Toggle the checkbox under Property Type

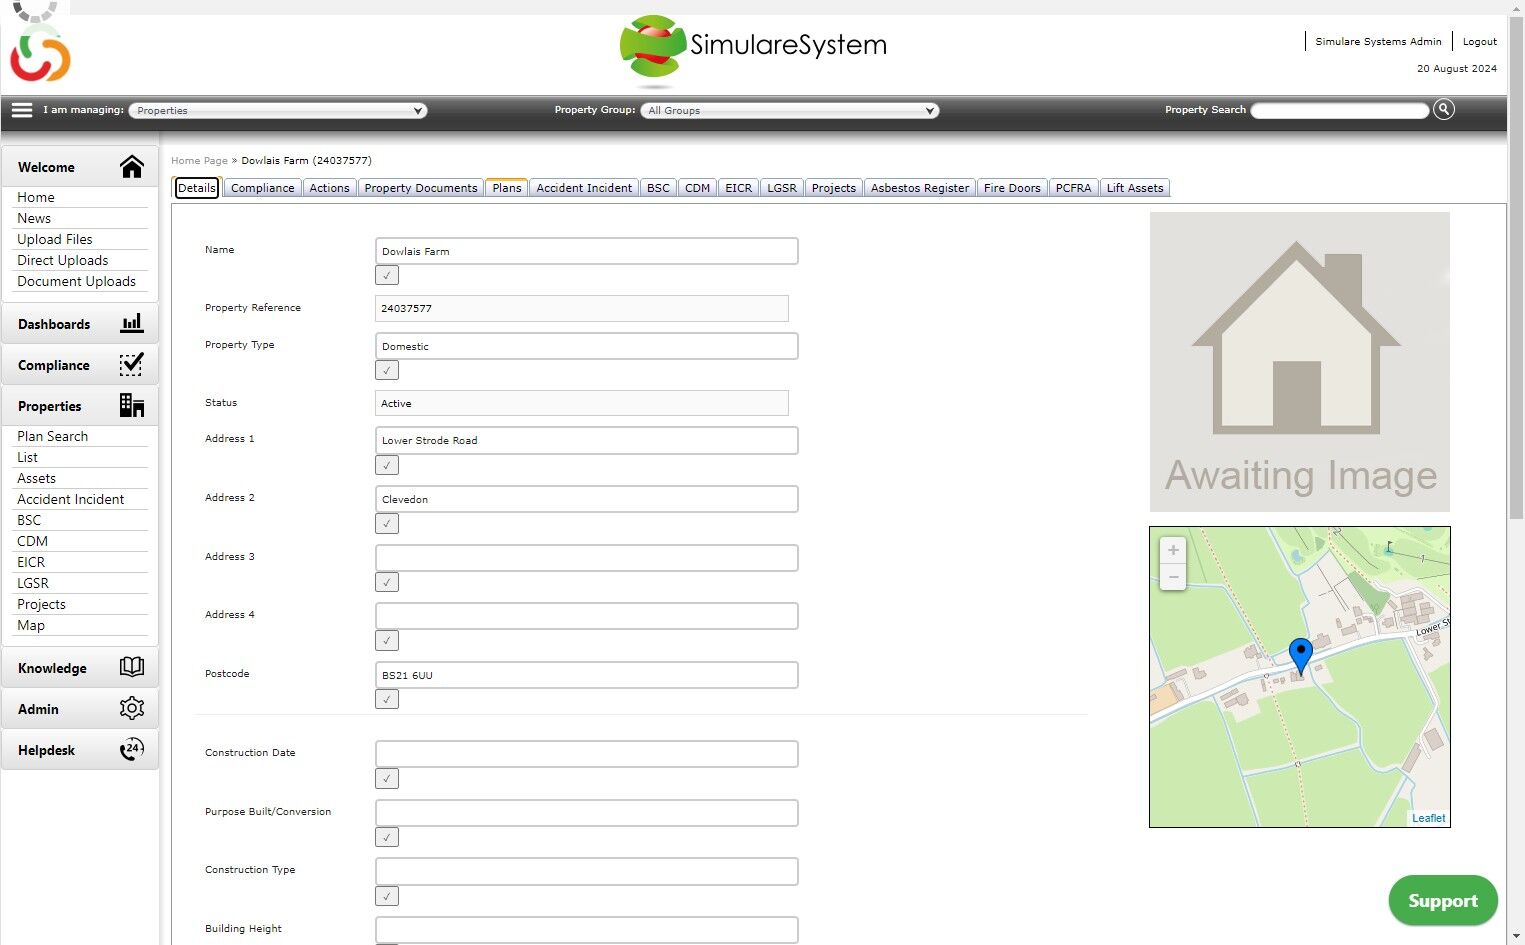(387, 370)
